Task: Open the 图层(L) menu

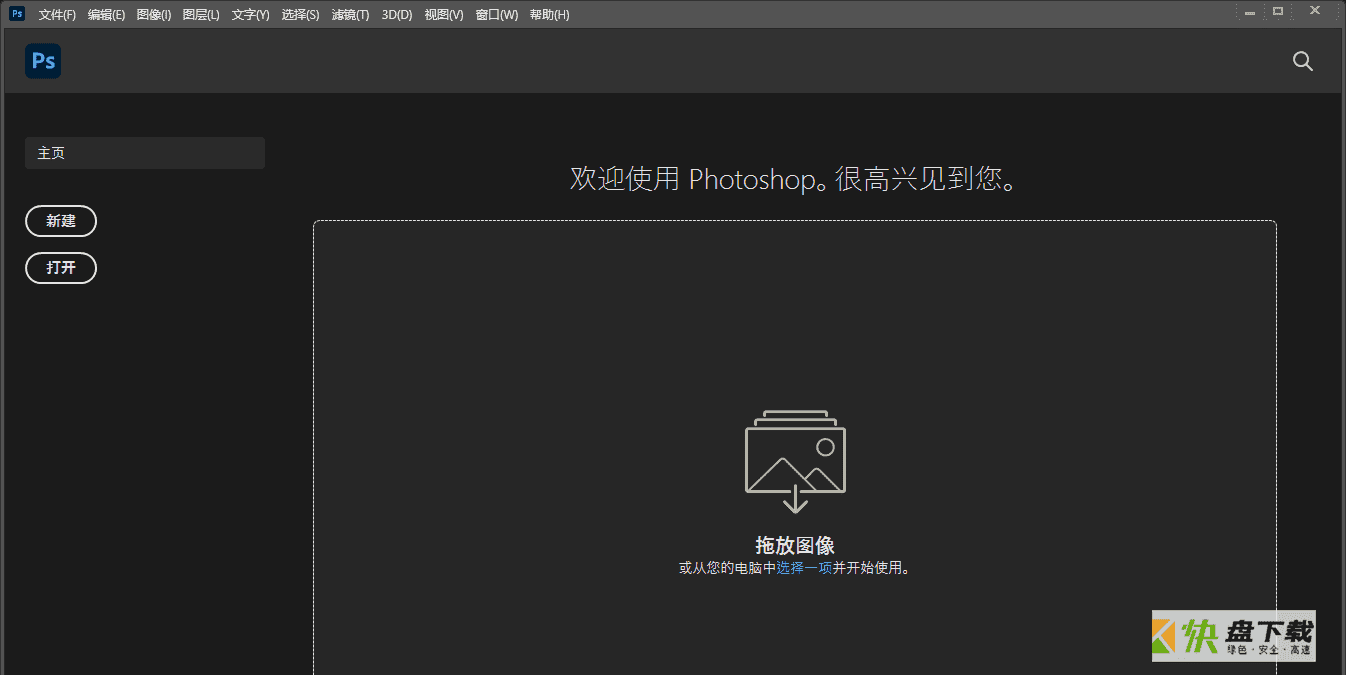Action: (x=201, y=15)
